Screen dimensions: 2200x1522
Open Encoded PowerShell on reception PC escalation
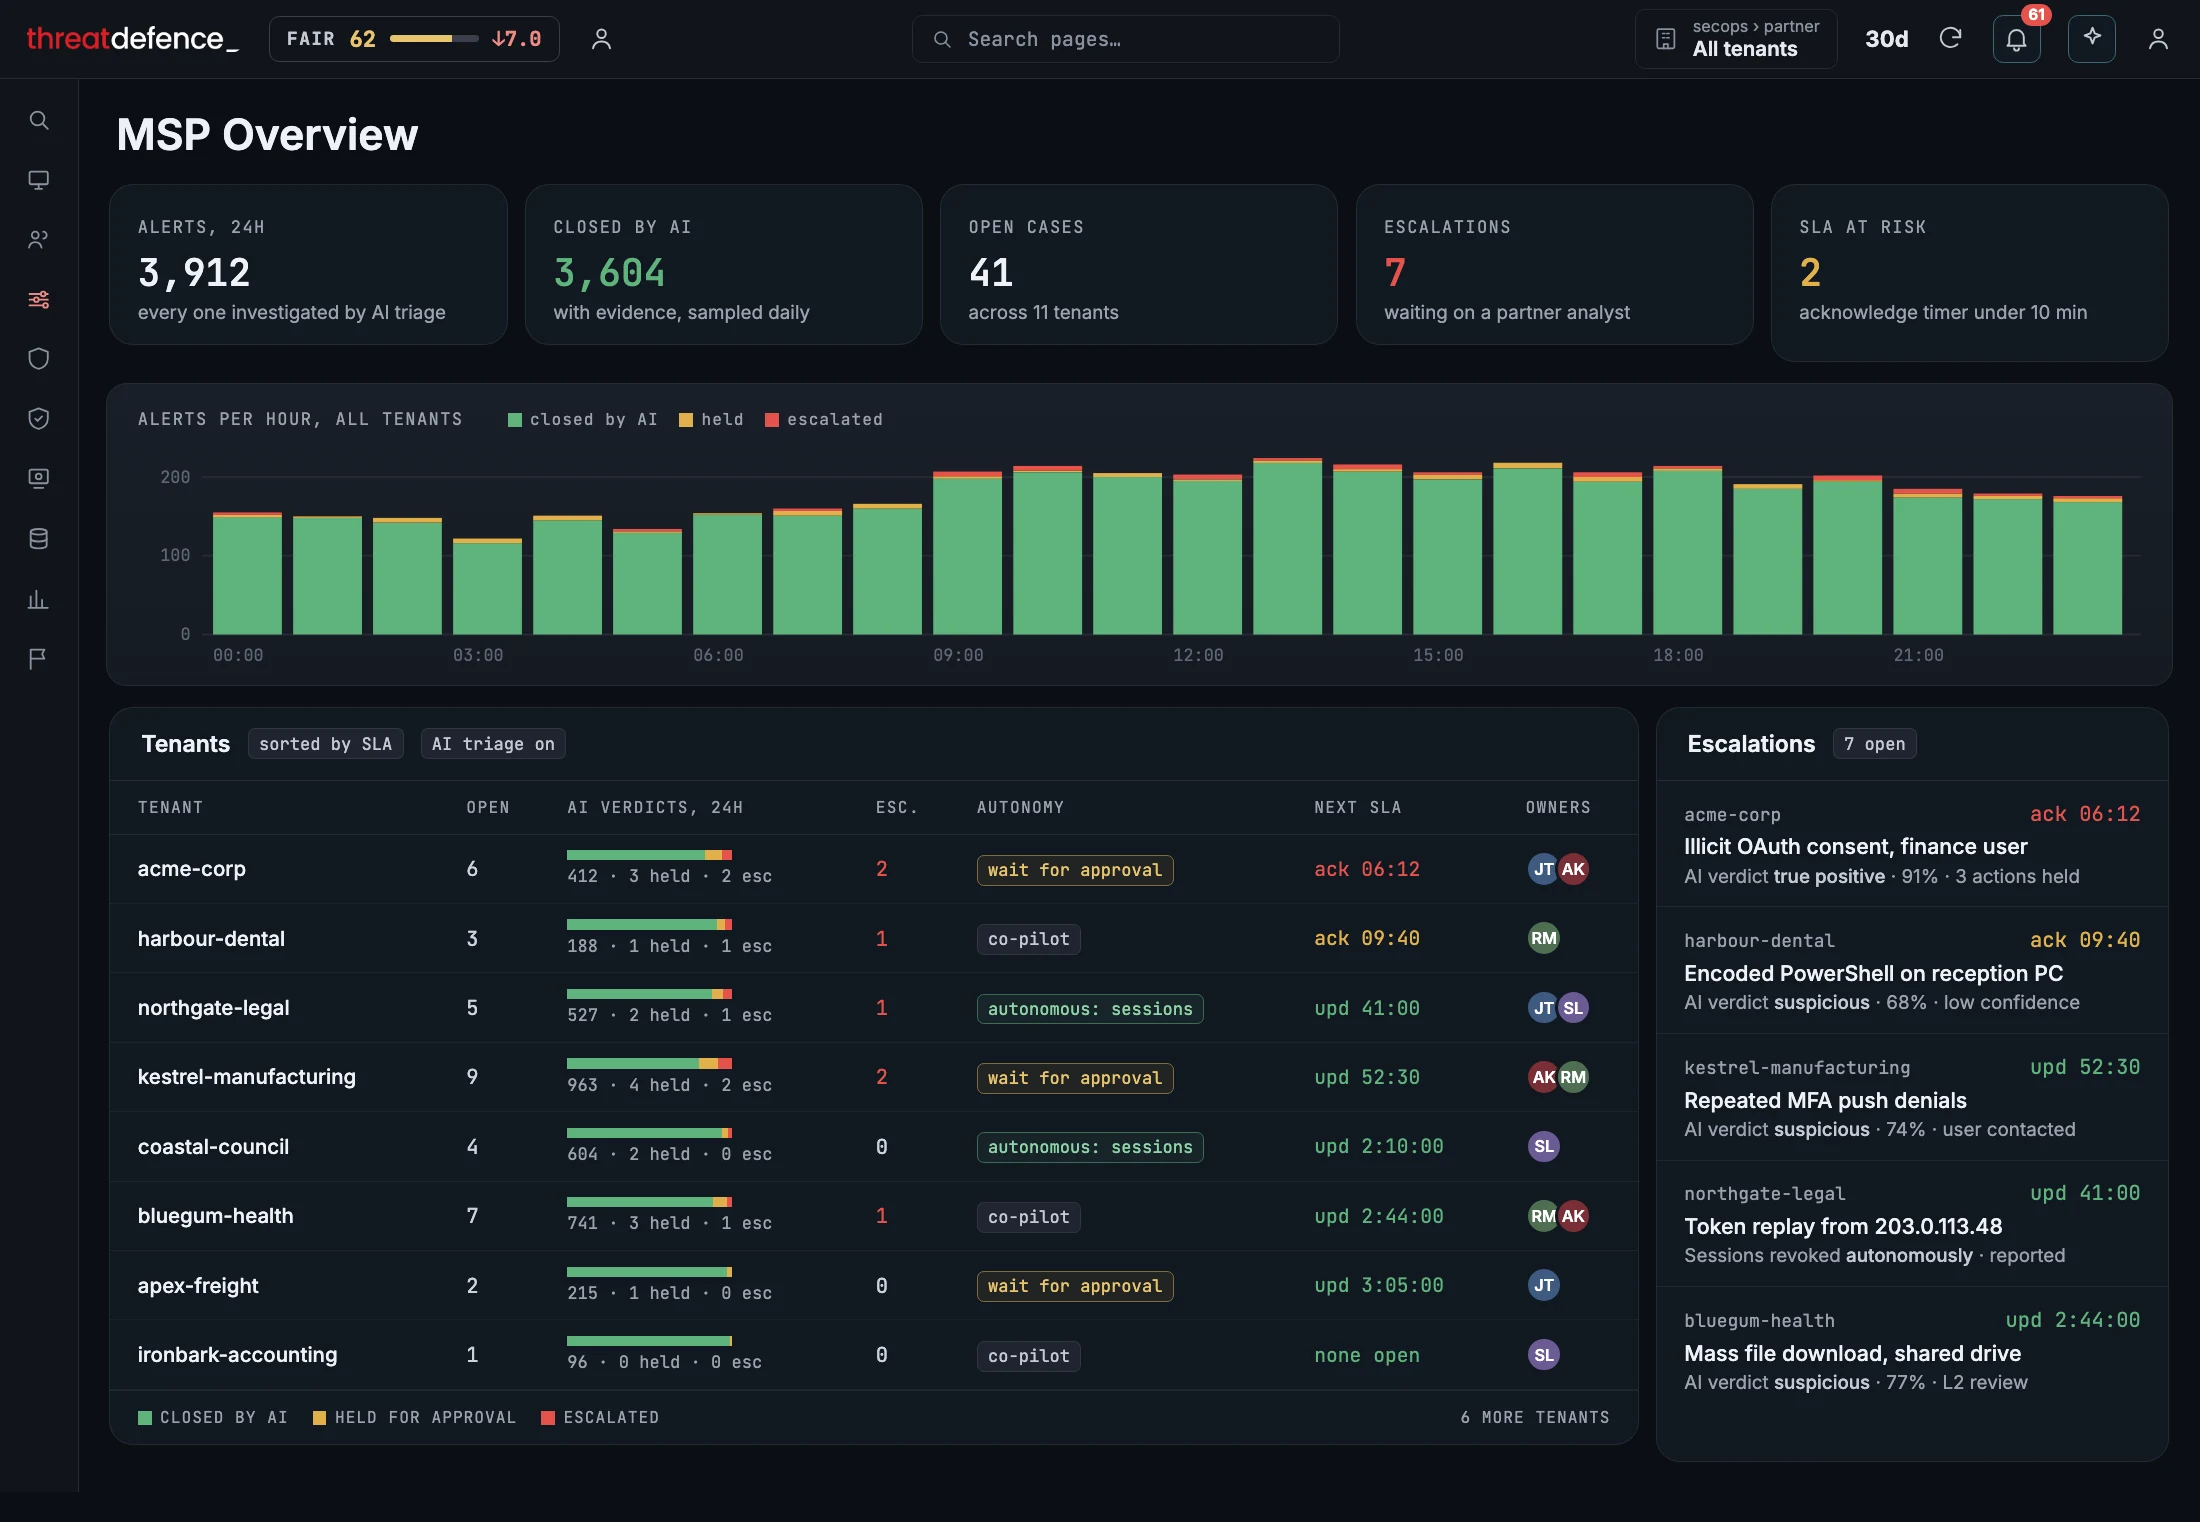click(1912, 971)
